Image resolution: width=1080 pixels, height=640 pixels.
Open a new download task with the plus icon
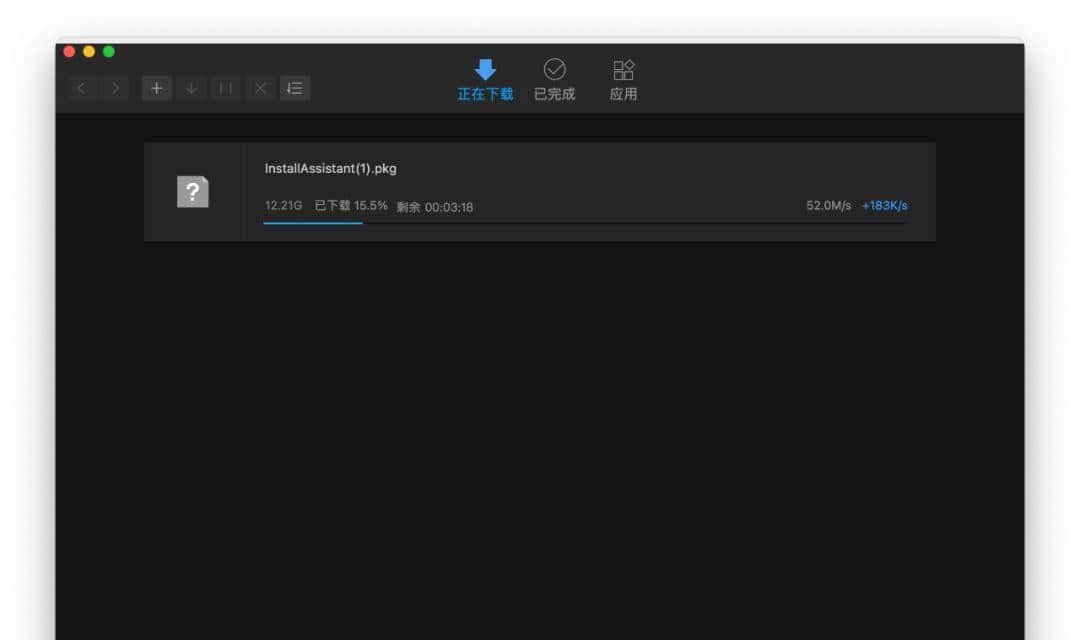(x=156, y=88)
